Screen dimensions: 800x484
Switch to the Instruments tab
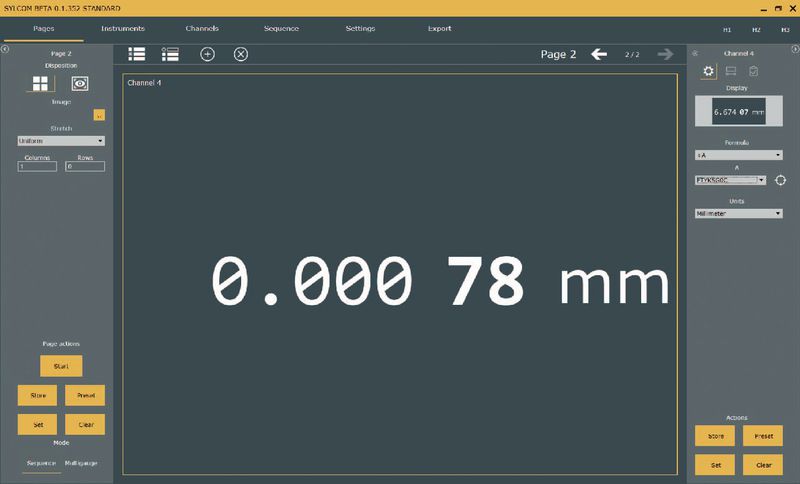123,28
